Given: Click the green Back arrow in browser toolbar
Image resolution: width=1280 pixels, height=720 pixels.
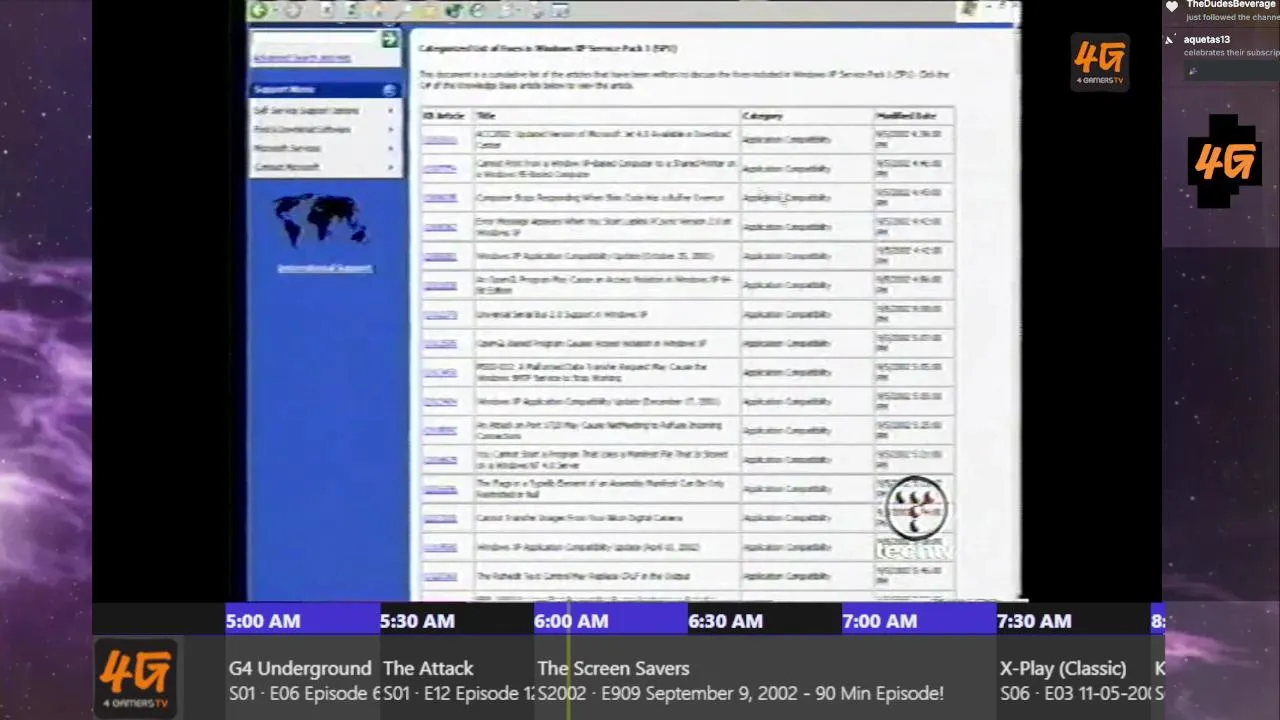Looking at the screenshot, I should (x=260, y=11).
